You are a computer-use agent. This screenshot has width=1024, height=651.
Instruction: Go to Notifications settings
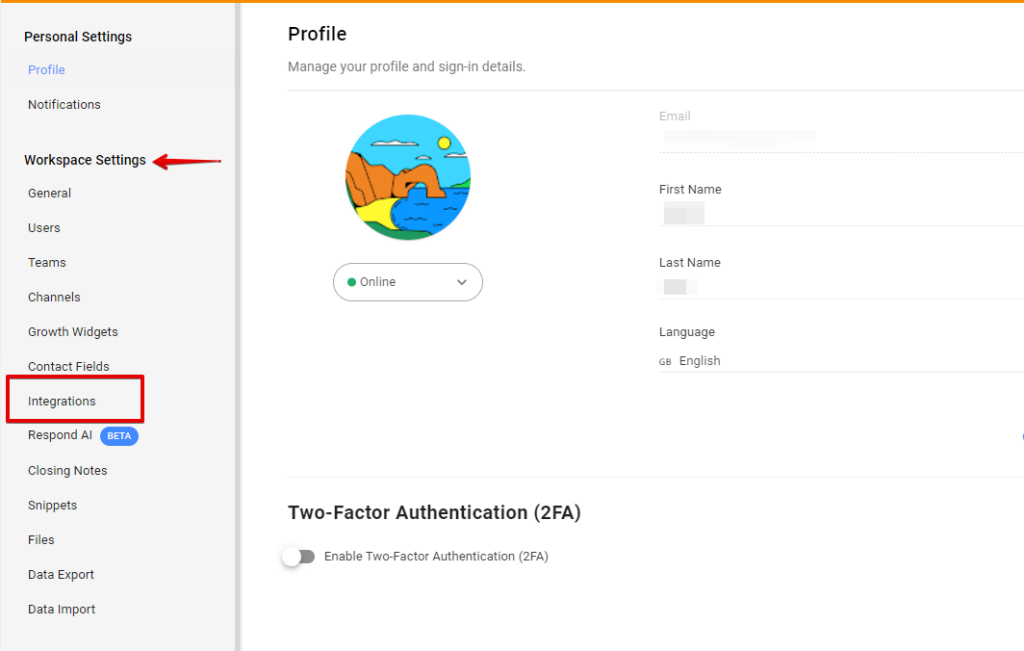tap(64, 105)
